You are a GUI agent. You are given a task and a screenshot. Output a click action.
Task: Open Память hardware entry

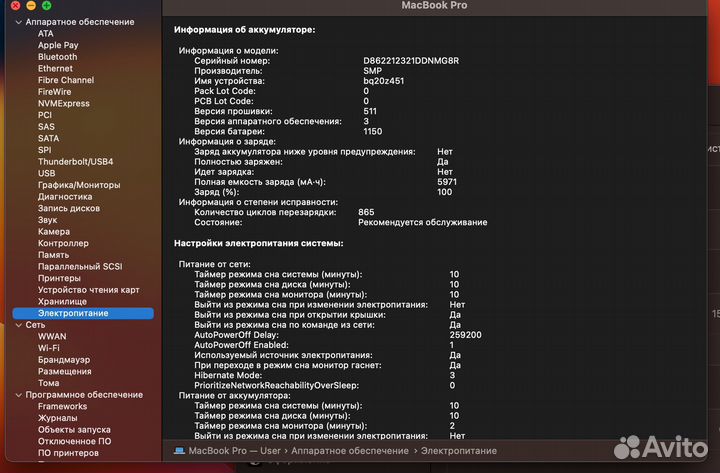53,255
